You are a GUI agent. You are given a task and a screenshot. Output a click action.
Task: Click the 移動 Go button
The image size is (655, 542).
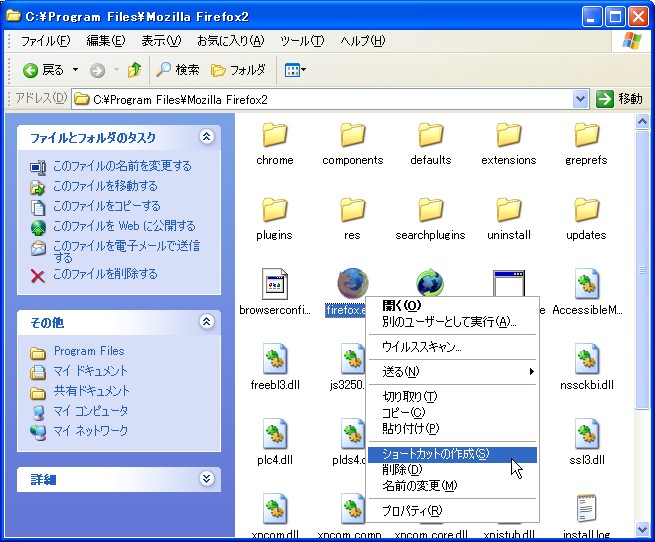pyautogui.click(x=619, y=99)
